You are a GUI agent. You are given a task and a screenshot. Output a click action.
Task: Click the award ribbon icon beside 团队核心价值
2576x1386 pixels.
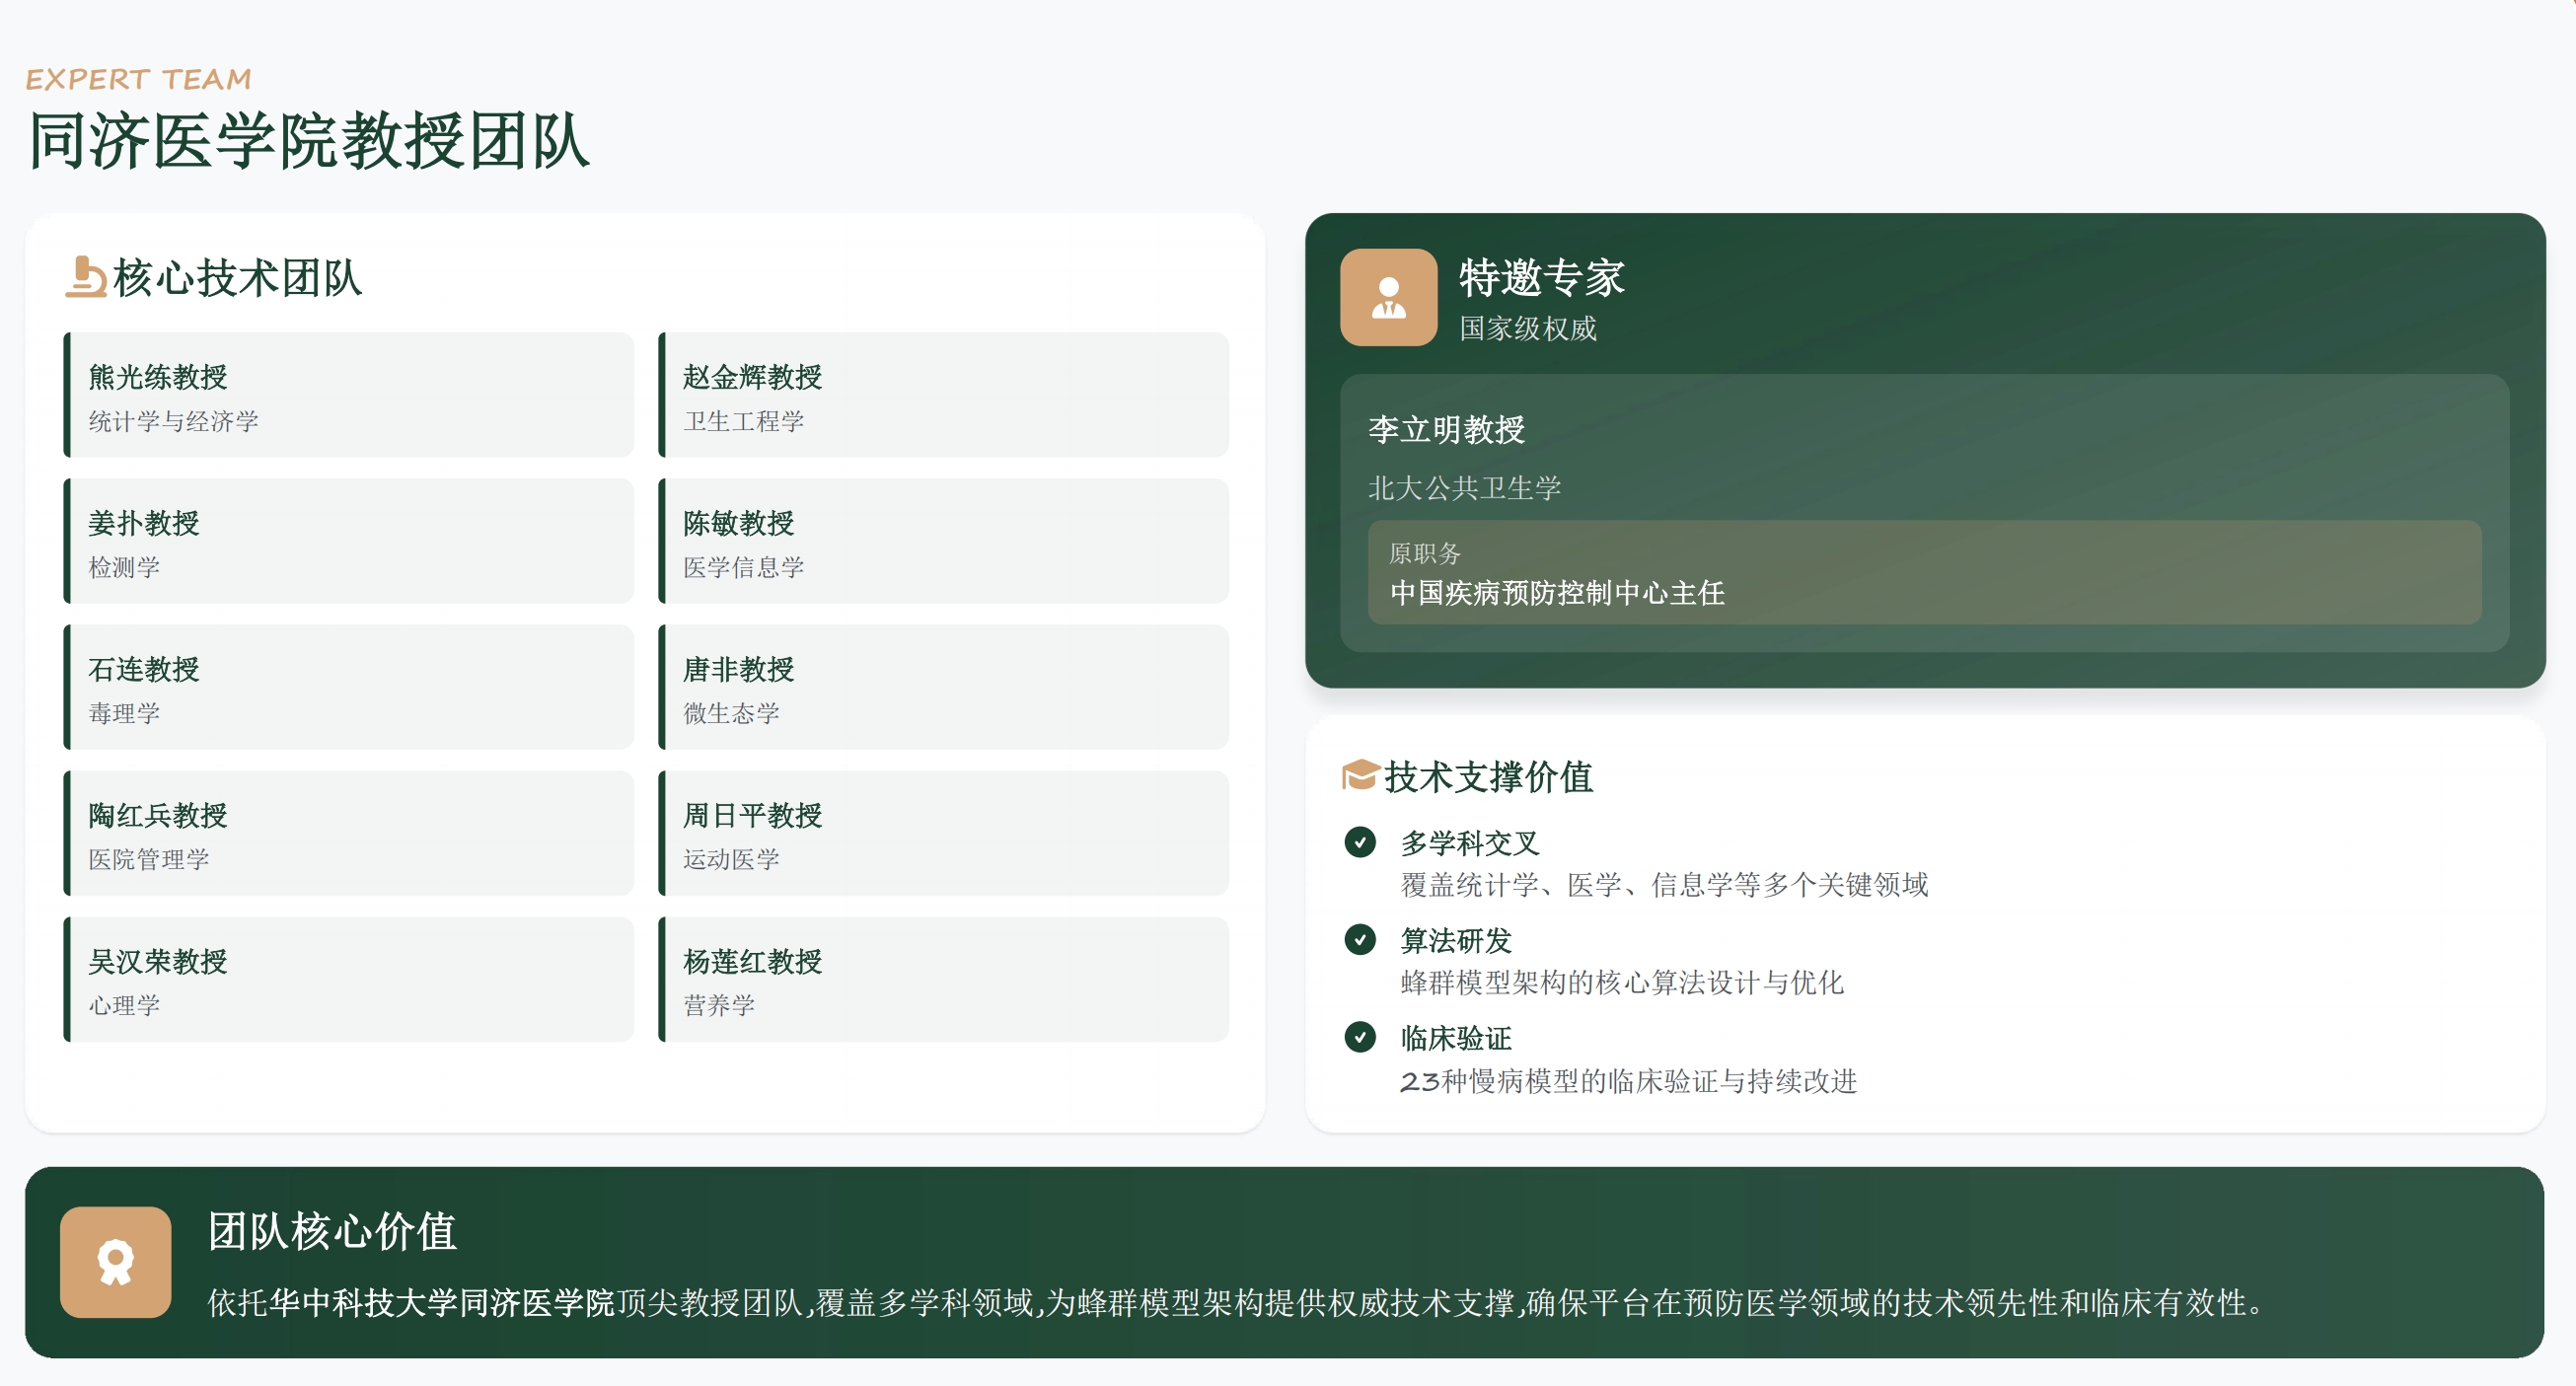click(x=116, y=1262)
